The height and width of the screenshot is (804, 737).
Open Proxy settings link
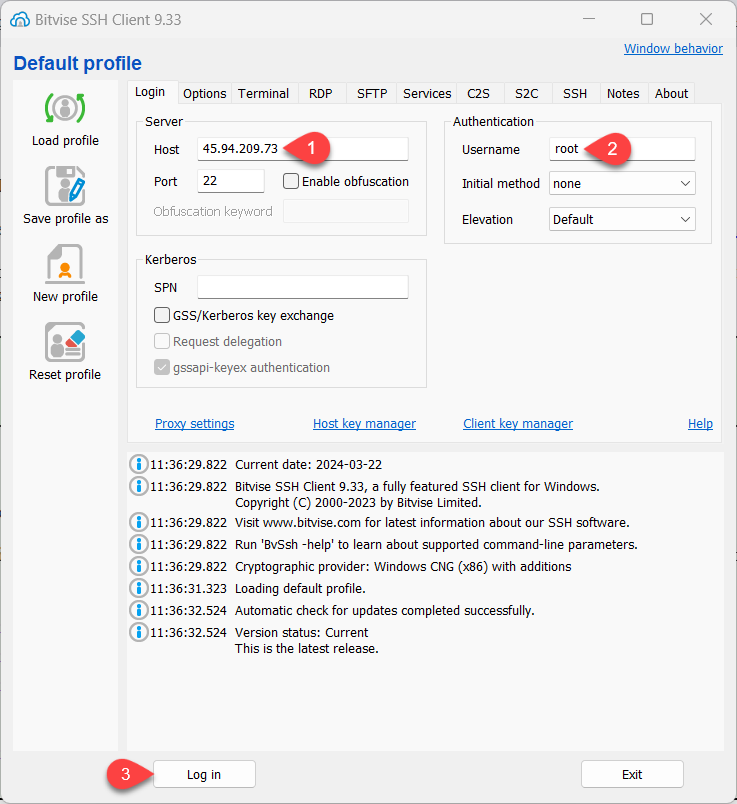pos(194,424)
